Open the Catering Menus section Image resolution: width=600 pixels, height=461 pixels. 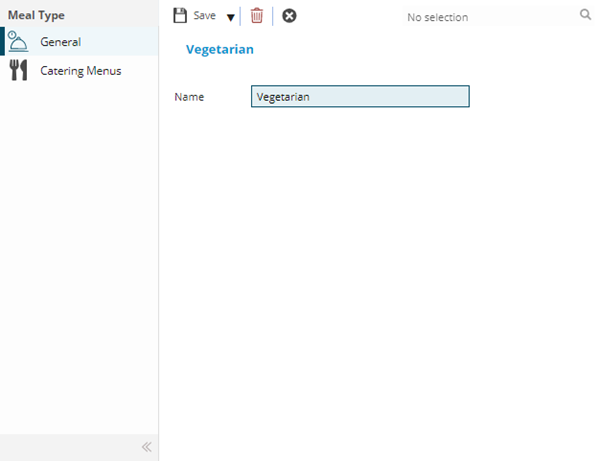click(80, 70)
